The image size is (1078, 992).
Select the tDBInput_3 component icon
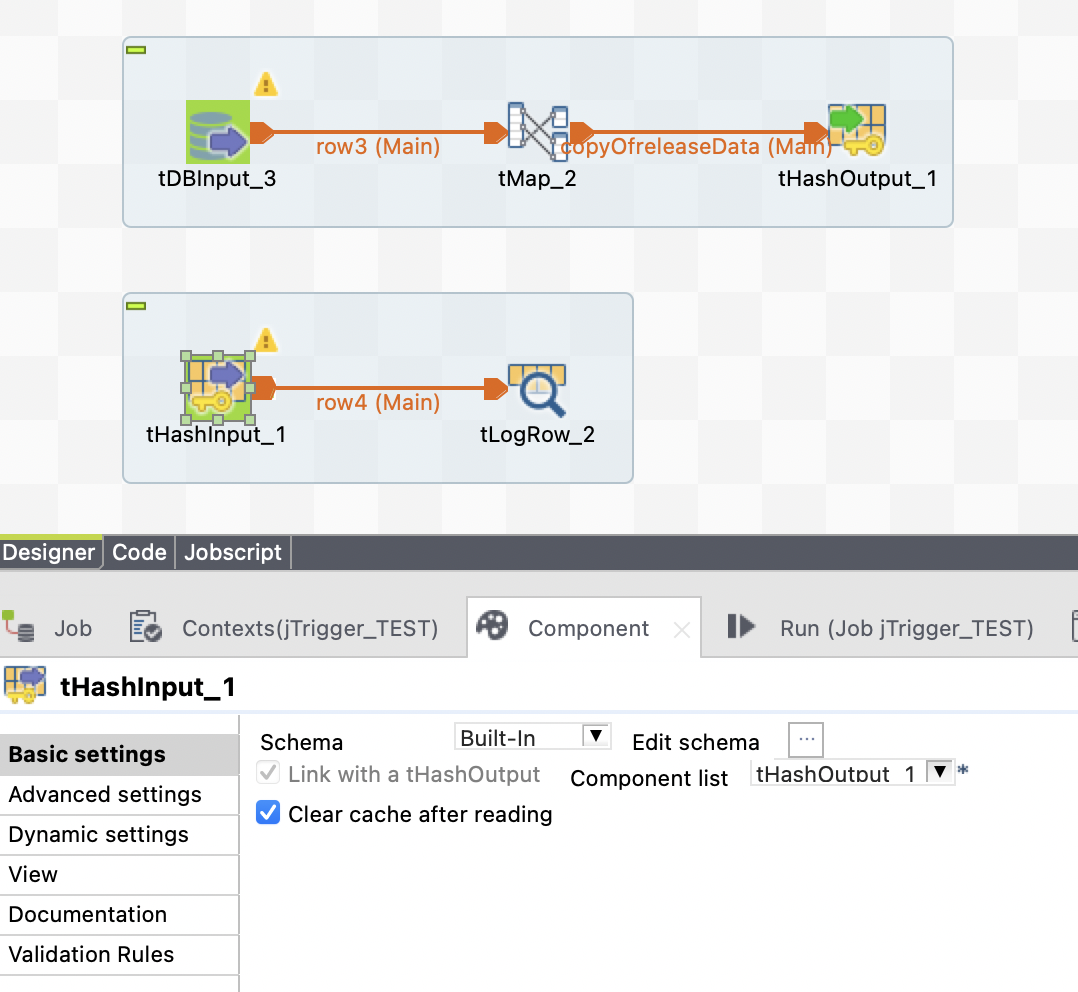point(217,131)
